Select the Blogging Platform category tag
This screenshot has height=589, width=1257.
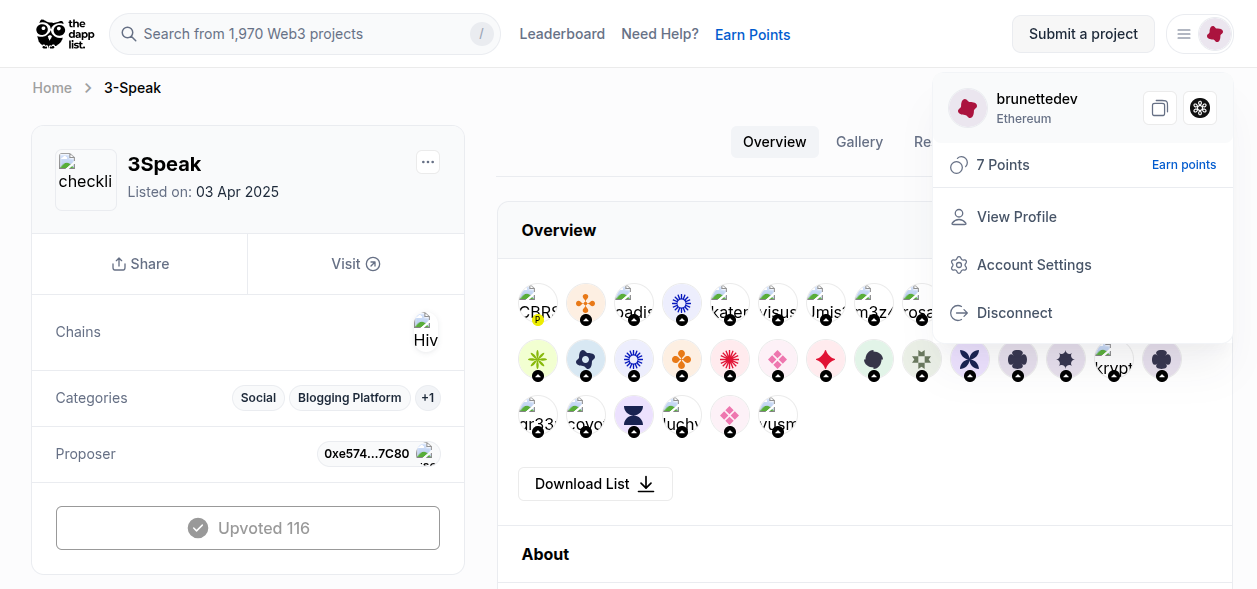(x=350, y=398)
